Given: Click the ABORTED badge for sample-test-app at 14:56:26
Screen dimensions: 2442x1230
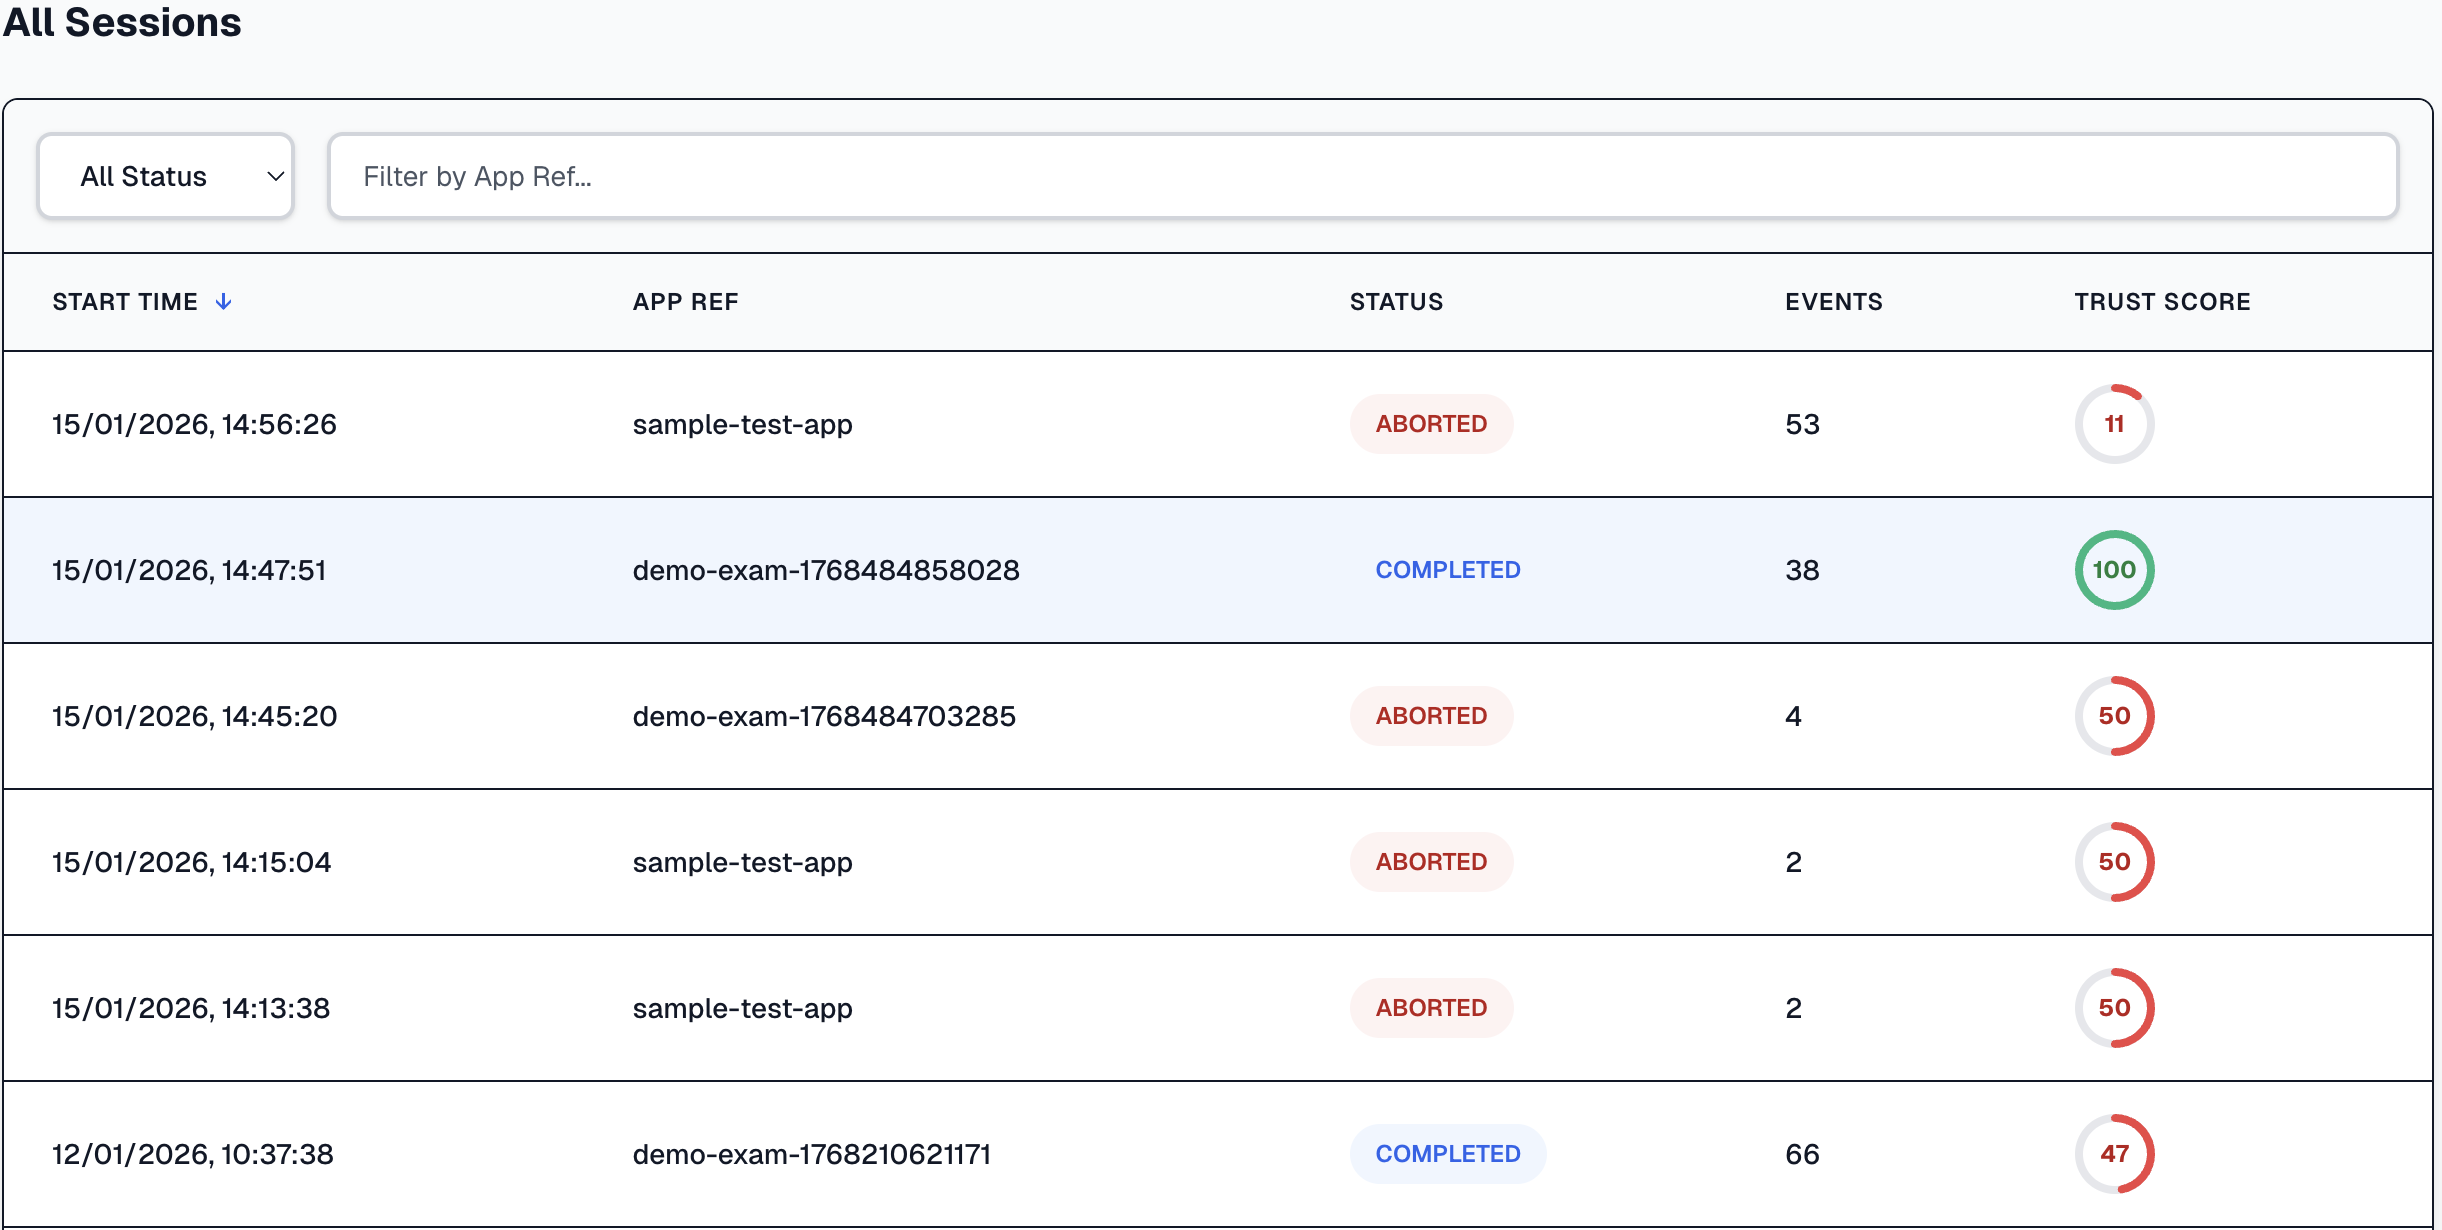Looking at the screenshot, I should [x=1431, y=423].
